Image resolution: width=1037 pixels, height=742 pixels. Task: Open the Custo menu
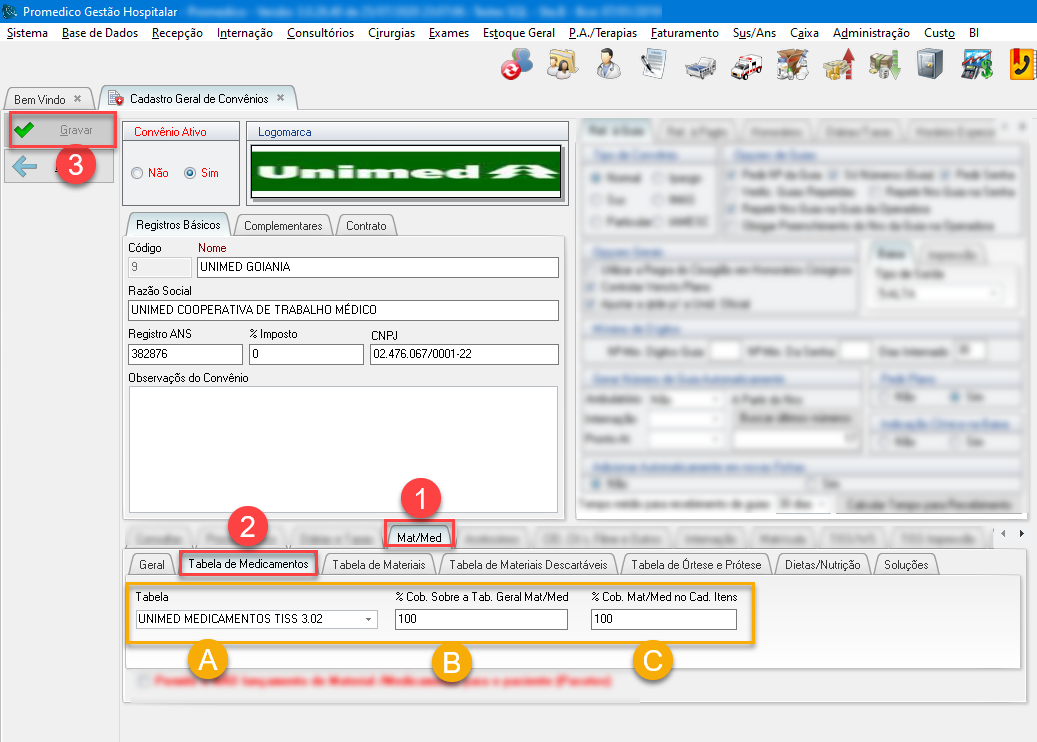click(x=939, y=33)
